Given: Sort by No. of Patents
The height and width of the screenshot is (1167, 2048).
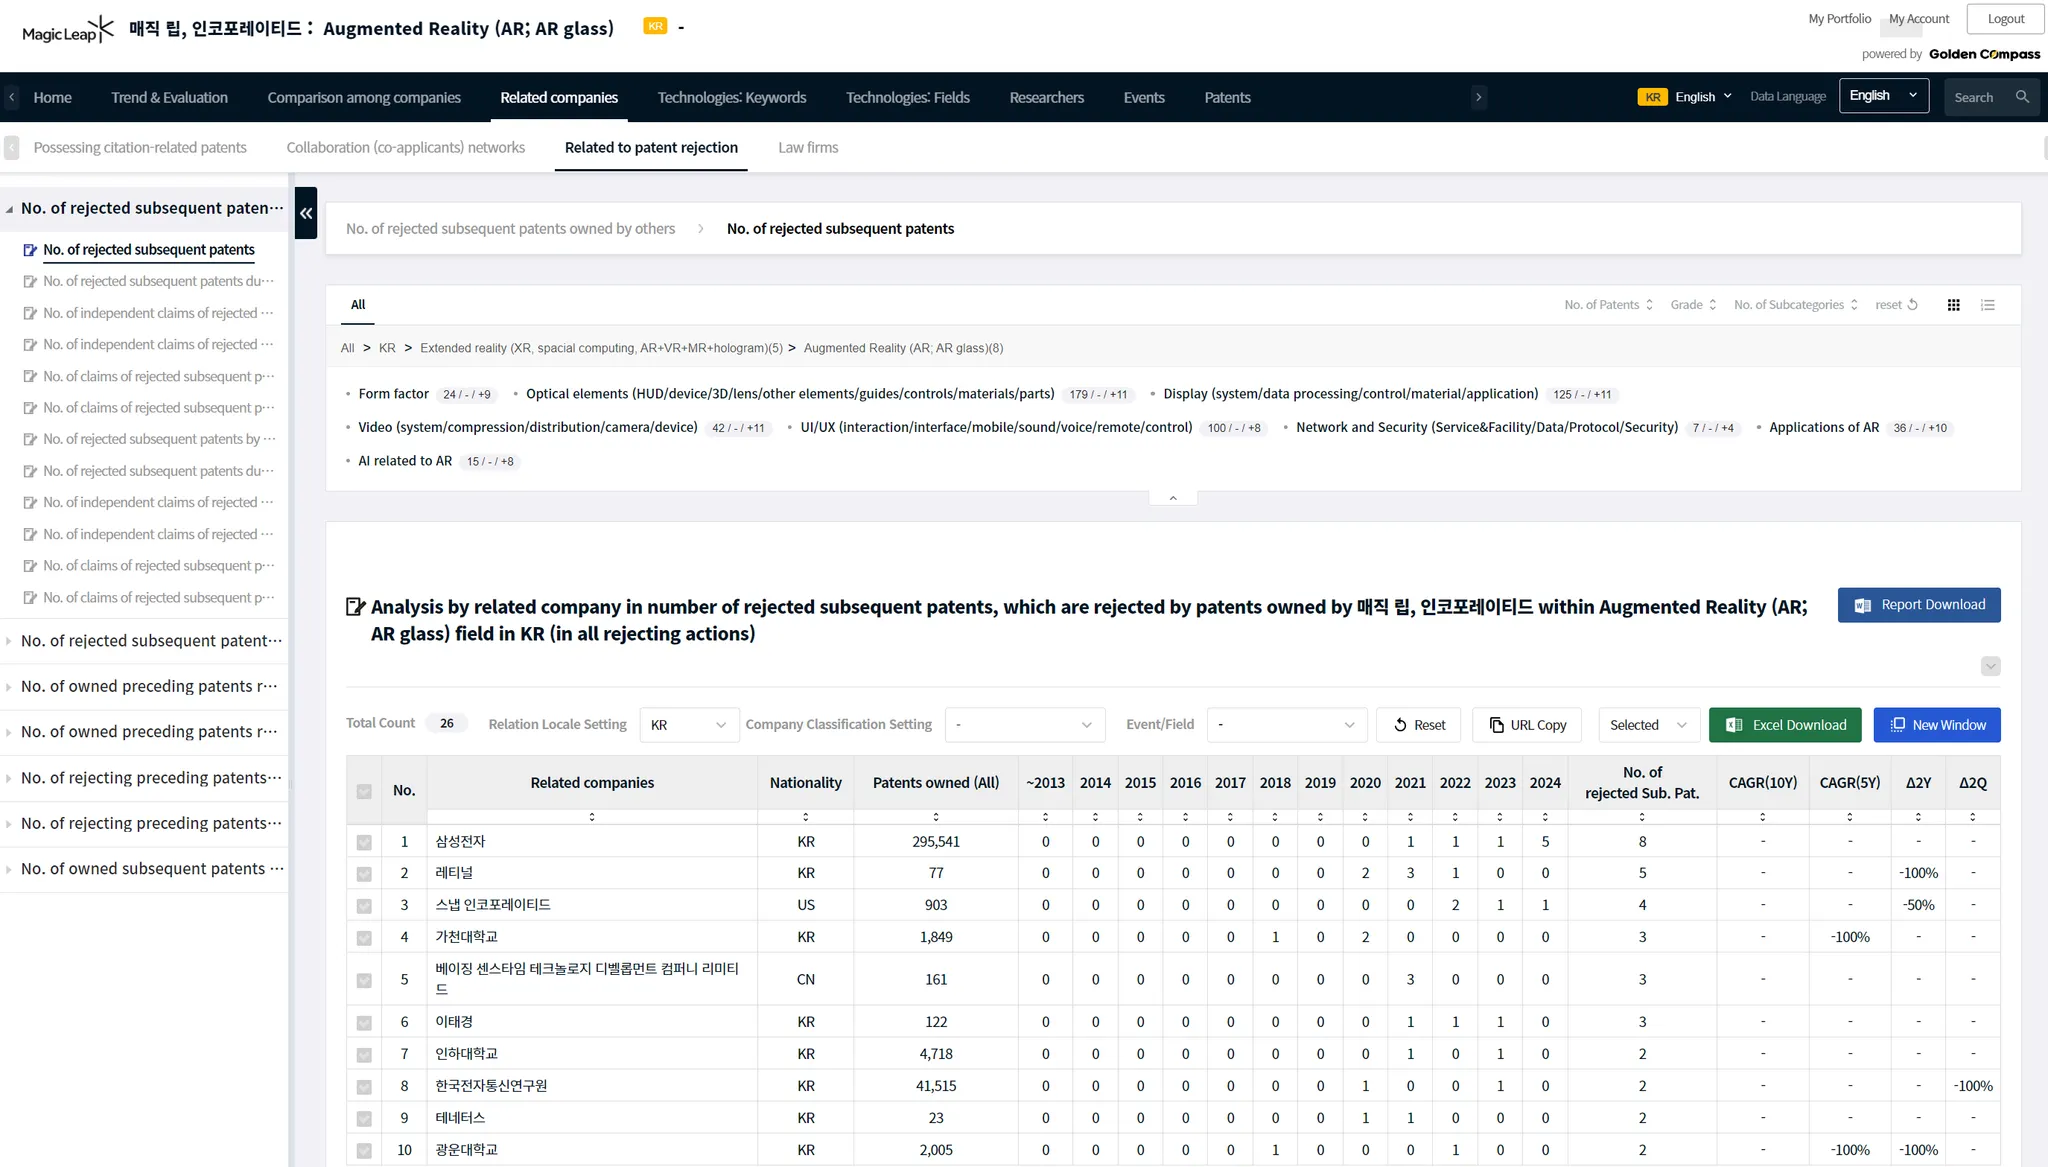Looking at the screenshot, I should tap(1608, 305).
